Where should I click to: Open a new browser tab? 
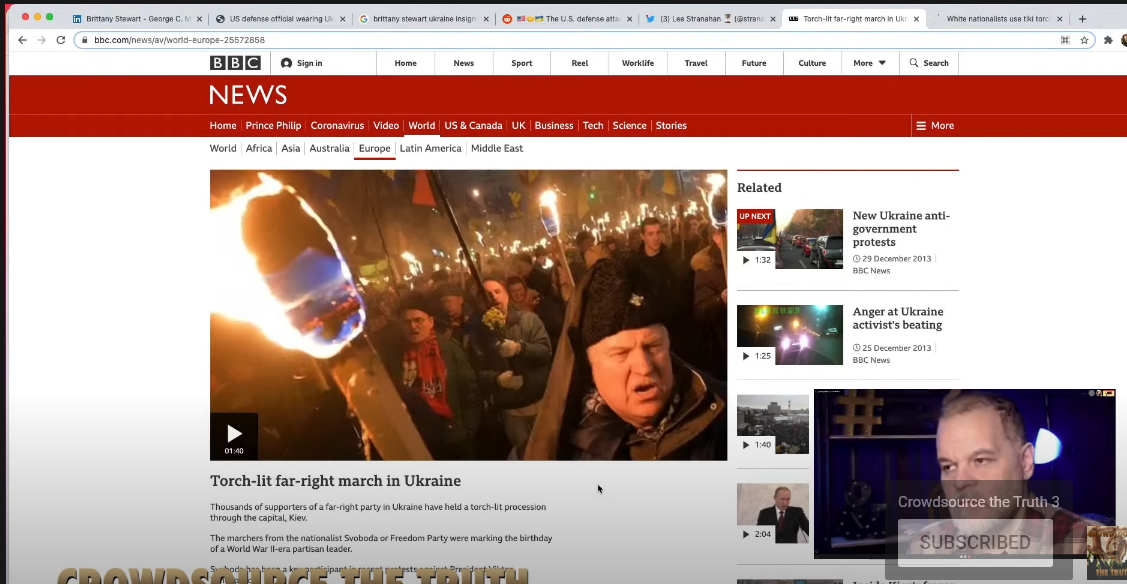[x=1082, y=19]
